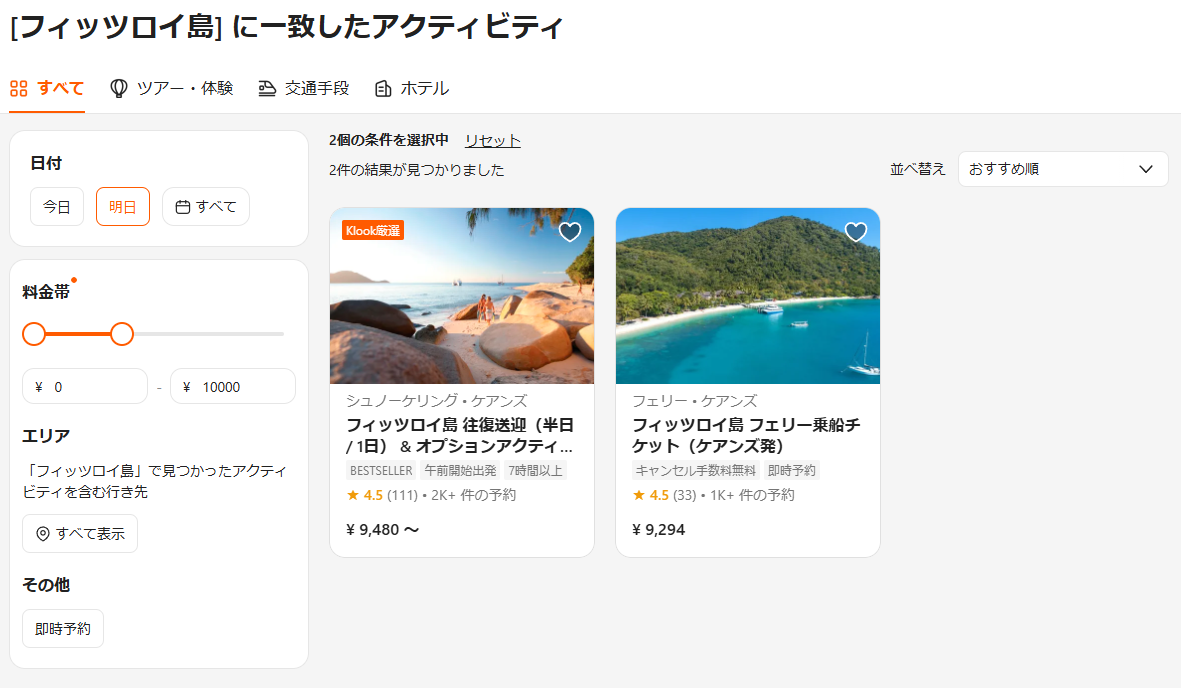
Task: Toggle the 即時予約 filter
Action: pos(63,628)
